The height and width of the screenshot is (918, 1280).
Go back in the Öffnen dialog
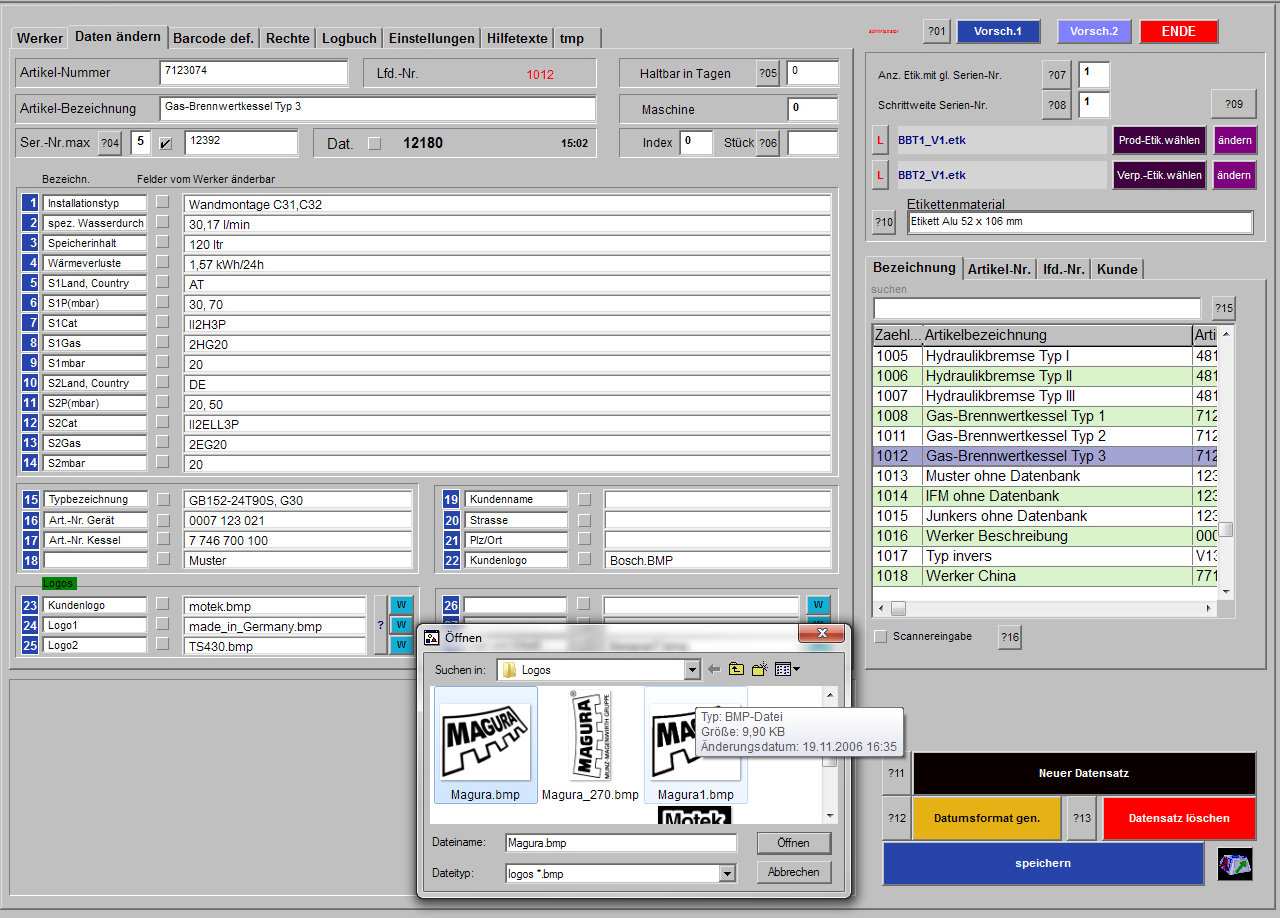pyautogui.click(x=714, y=669)
